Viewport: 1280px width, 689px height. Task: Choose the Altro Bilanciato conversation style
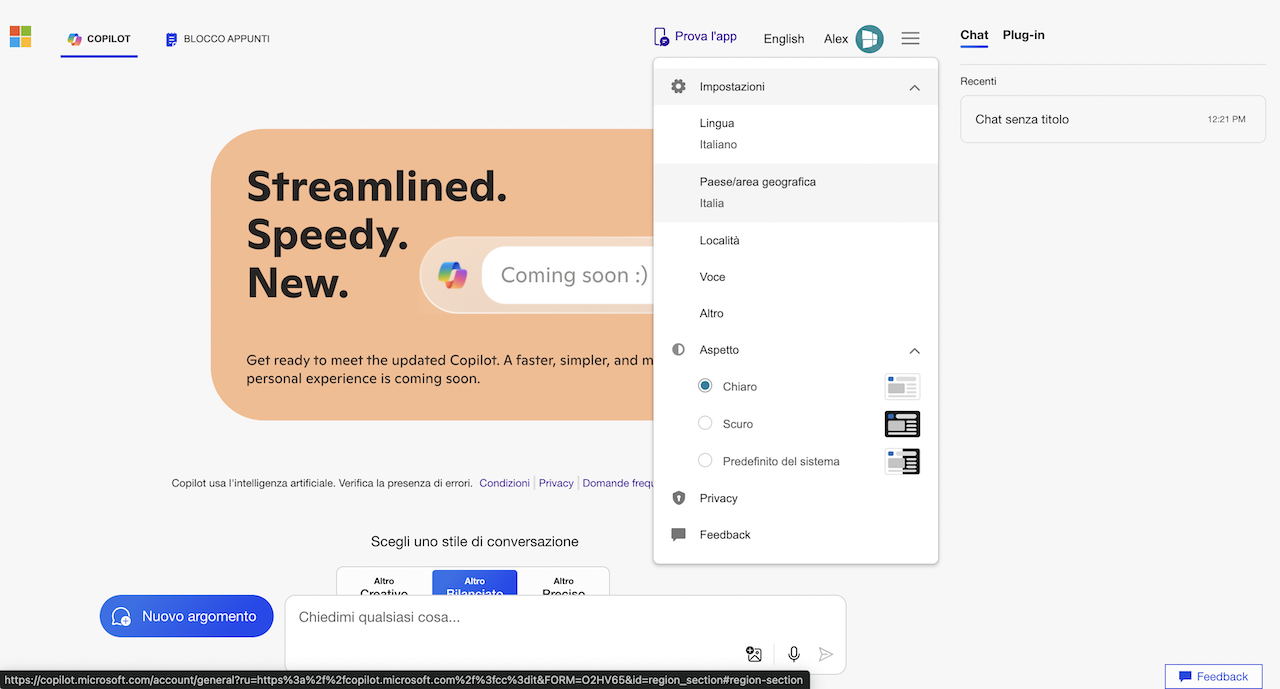(x=475, y=584)
